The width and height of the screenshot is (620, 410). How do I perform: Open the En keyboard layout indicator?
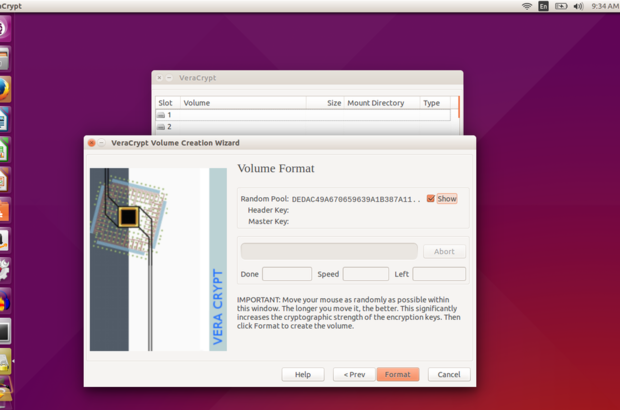tap(544, 6)
